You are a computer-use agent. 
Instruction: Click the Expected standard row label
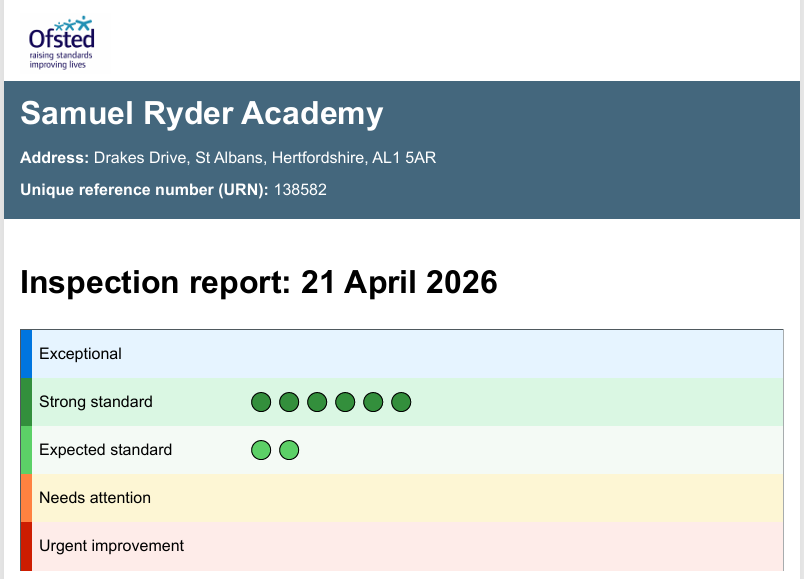click(x=106, y=450)
